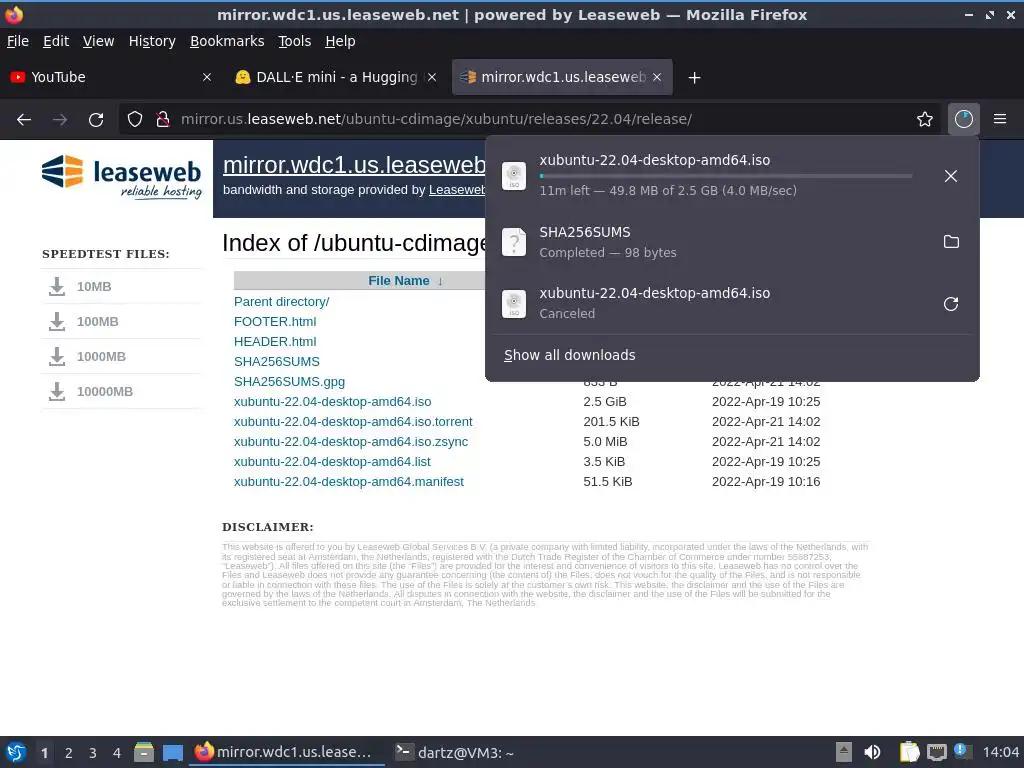Screen dimensions: 1024x768
Task: Open a new tab with plus button
Action: [694, 78]
